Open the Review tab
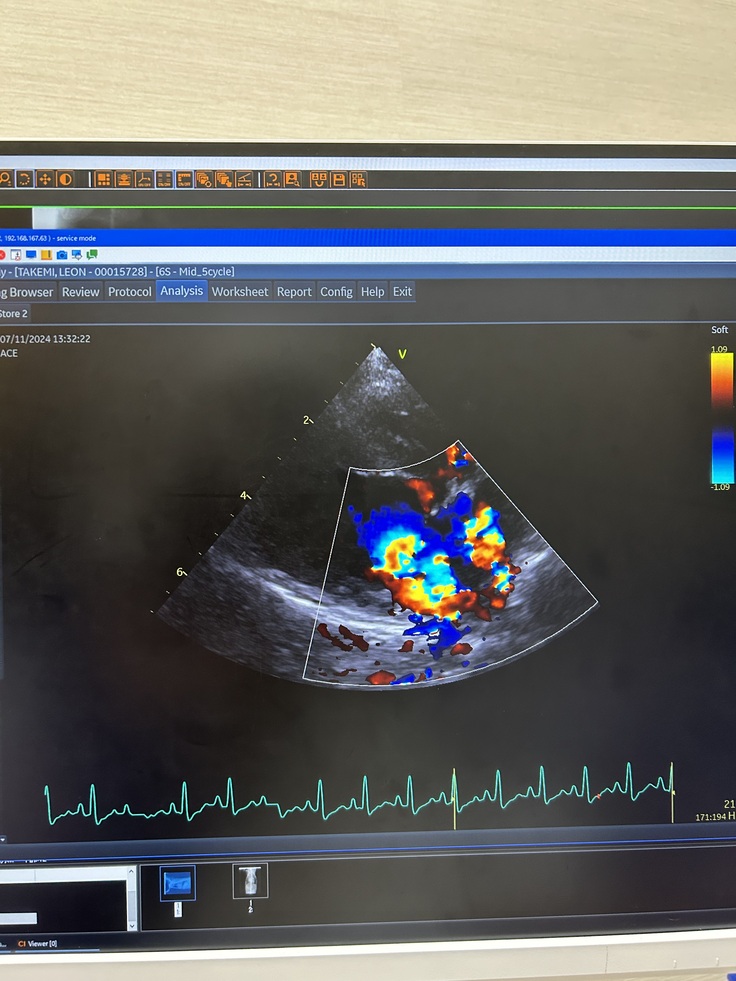The width and height of the screenshot is (736, 981). coord(80,292)
